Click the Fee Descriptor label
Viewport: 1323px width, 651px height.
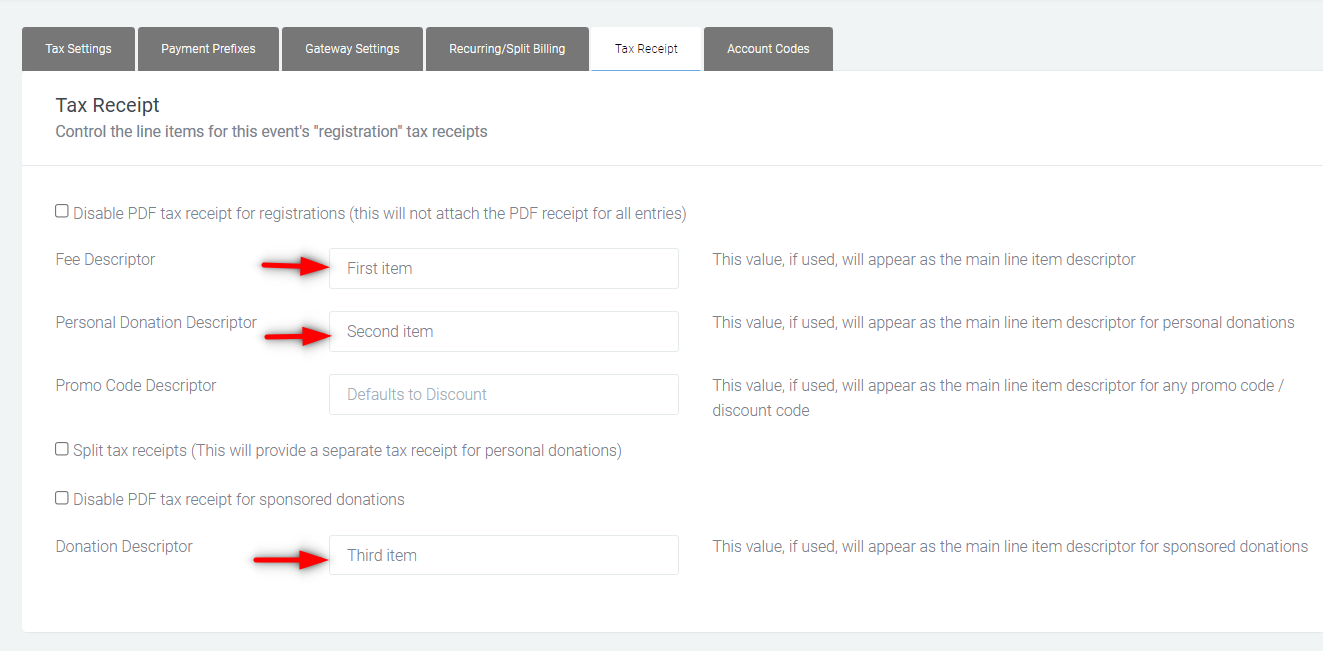pyautogui.click(x=106, y=259)
